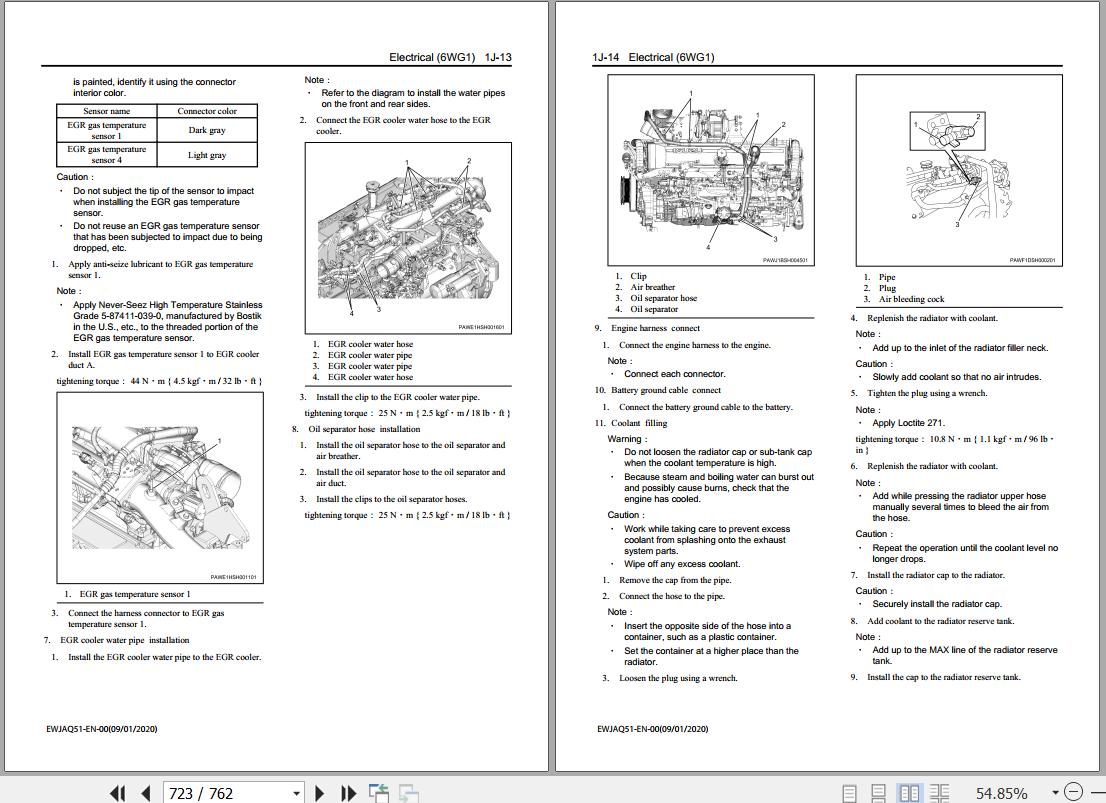Go to the previous page
The image size is (1106, 803).
pos(147,792)
